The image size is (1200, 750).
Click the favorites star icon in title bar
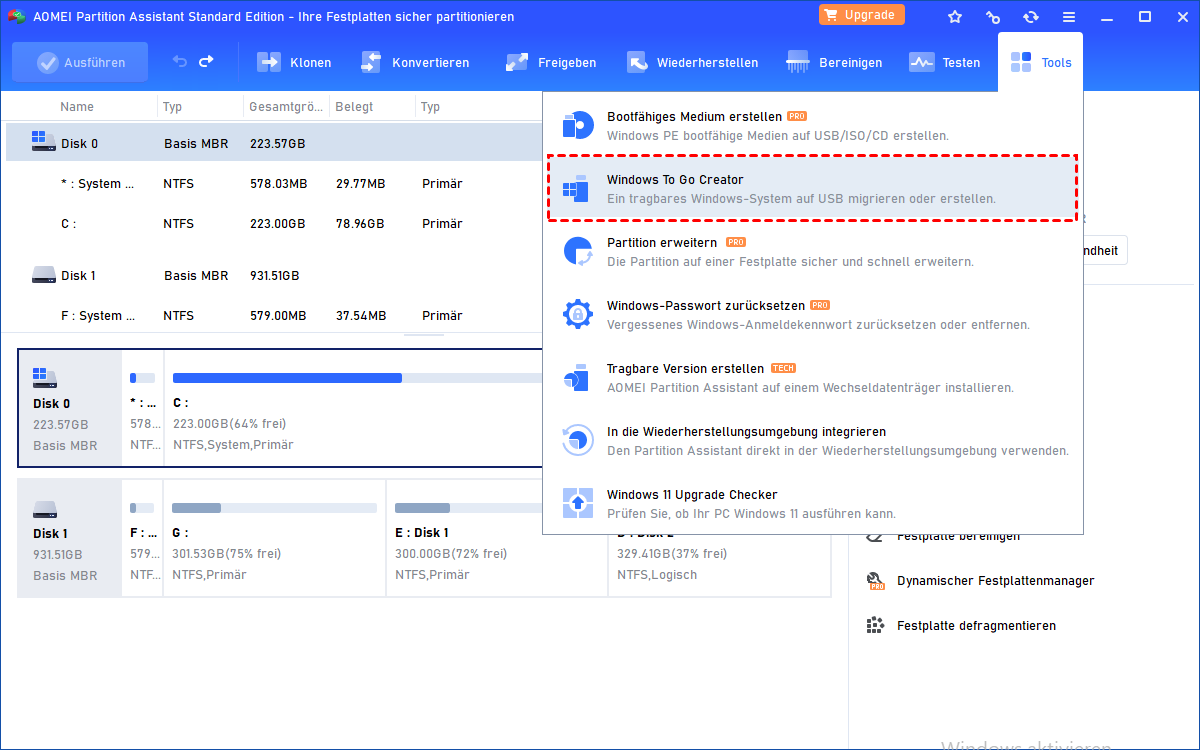point(955,17)
